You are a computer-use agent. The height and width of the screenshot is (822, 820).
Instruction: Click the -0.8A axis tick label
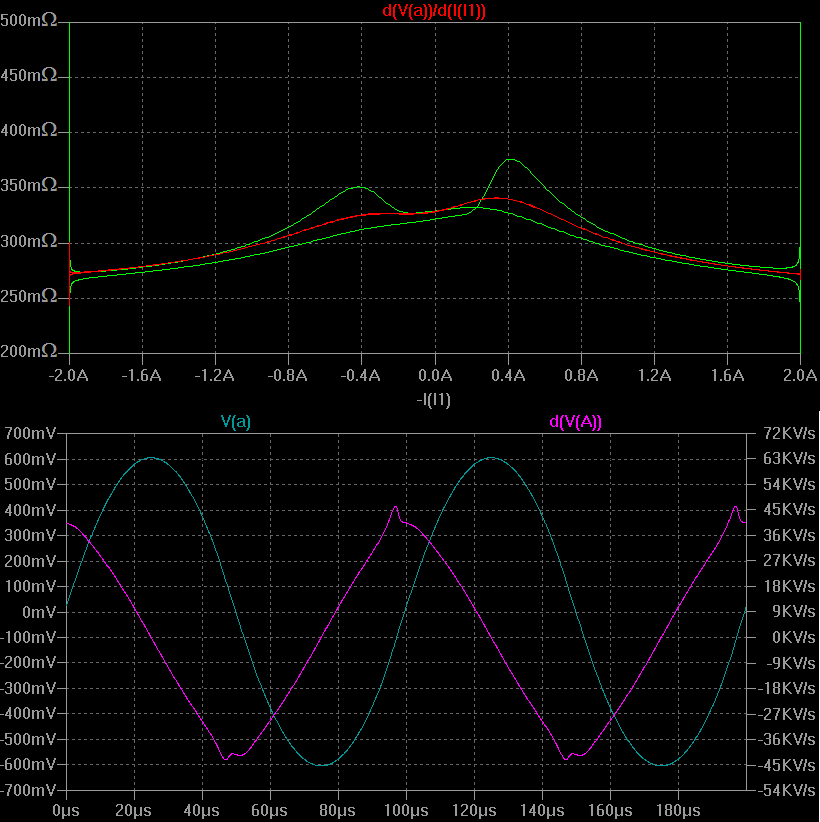[x=287, y=375]
